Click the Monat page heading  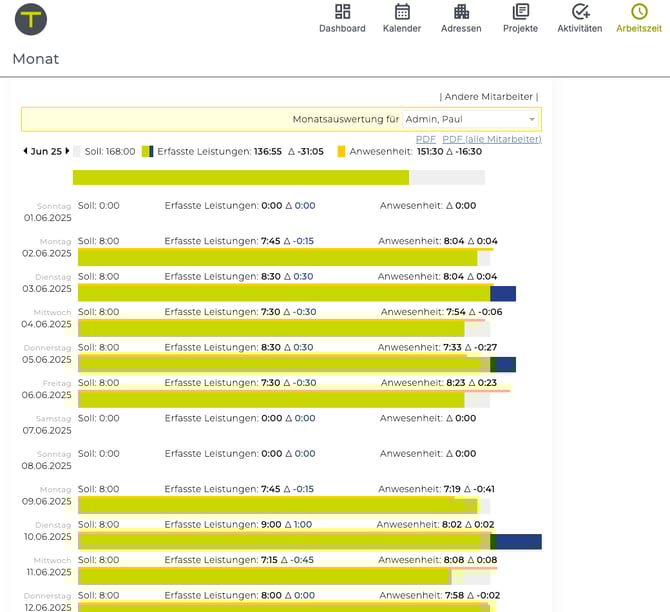coord(35,59)
